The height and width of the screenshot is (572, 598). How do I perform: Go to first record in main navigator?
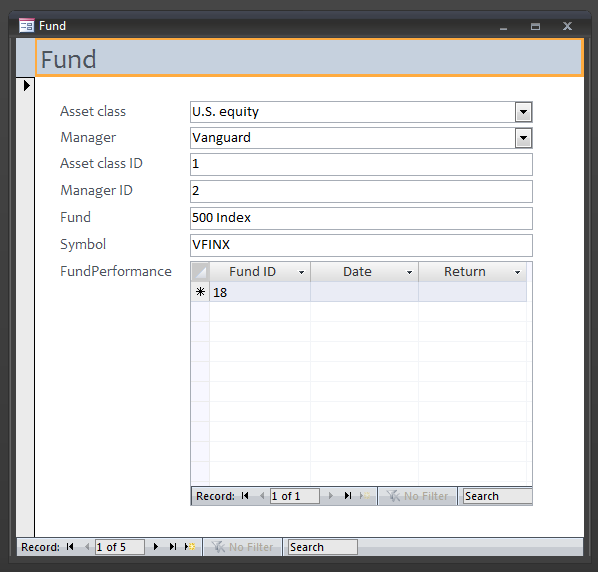click(x=70, y=547)
